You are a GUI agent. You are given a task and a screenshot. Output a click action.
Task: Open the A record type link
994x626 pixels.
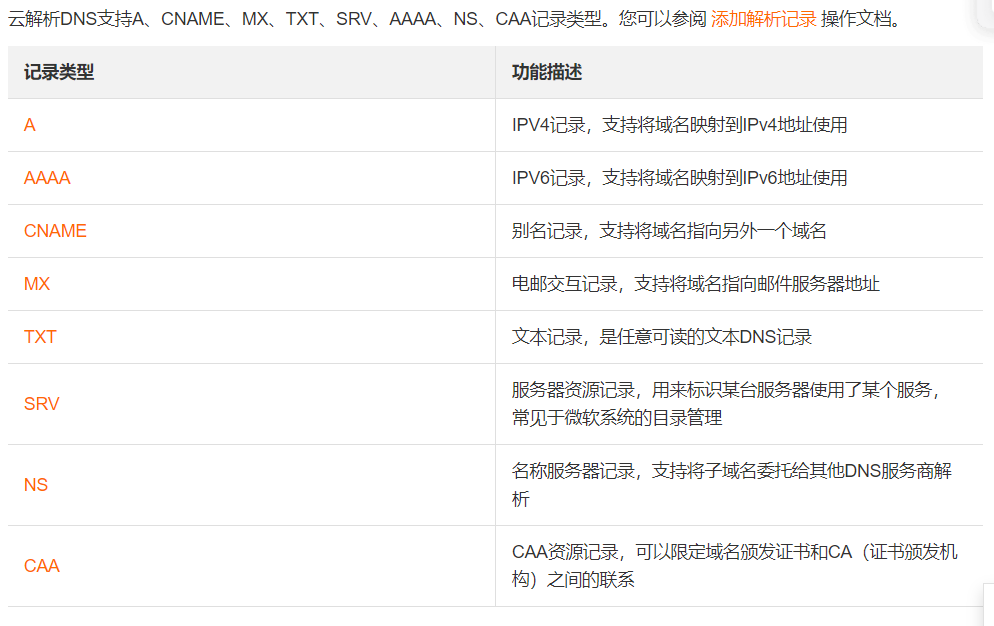pos(30,125)
